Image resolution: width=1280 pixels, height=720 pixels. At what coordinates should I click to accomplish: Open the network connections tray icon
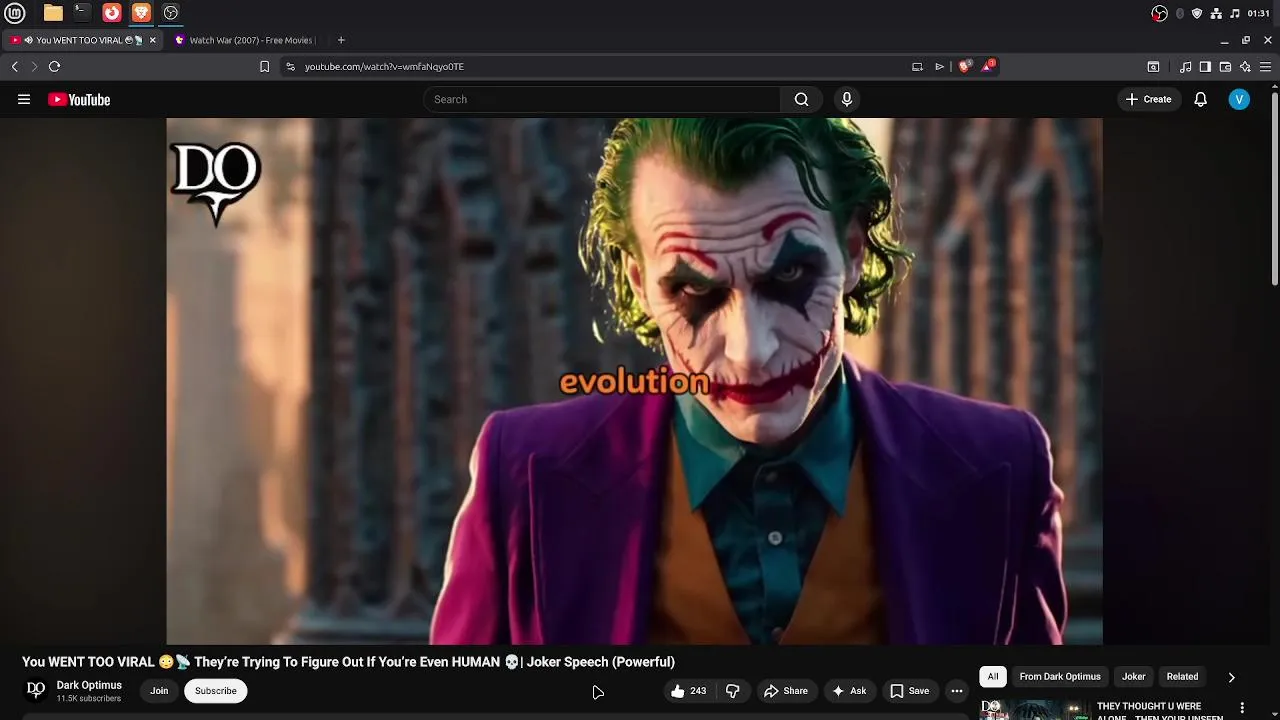click(1216, 13)
